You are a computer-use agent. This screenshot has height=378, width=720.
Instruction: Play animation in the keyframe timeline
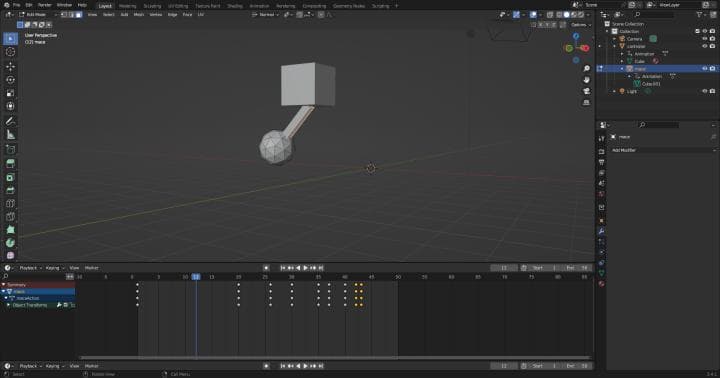pyautogui.click(x=305, y=268)
